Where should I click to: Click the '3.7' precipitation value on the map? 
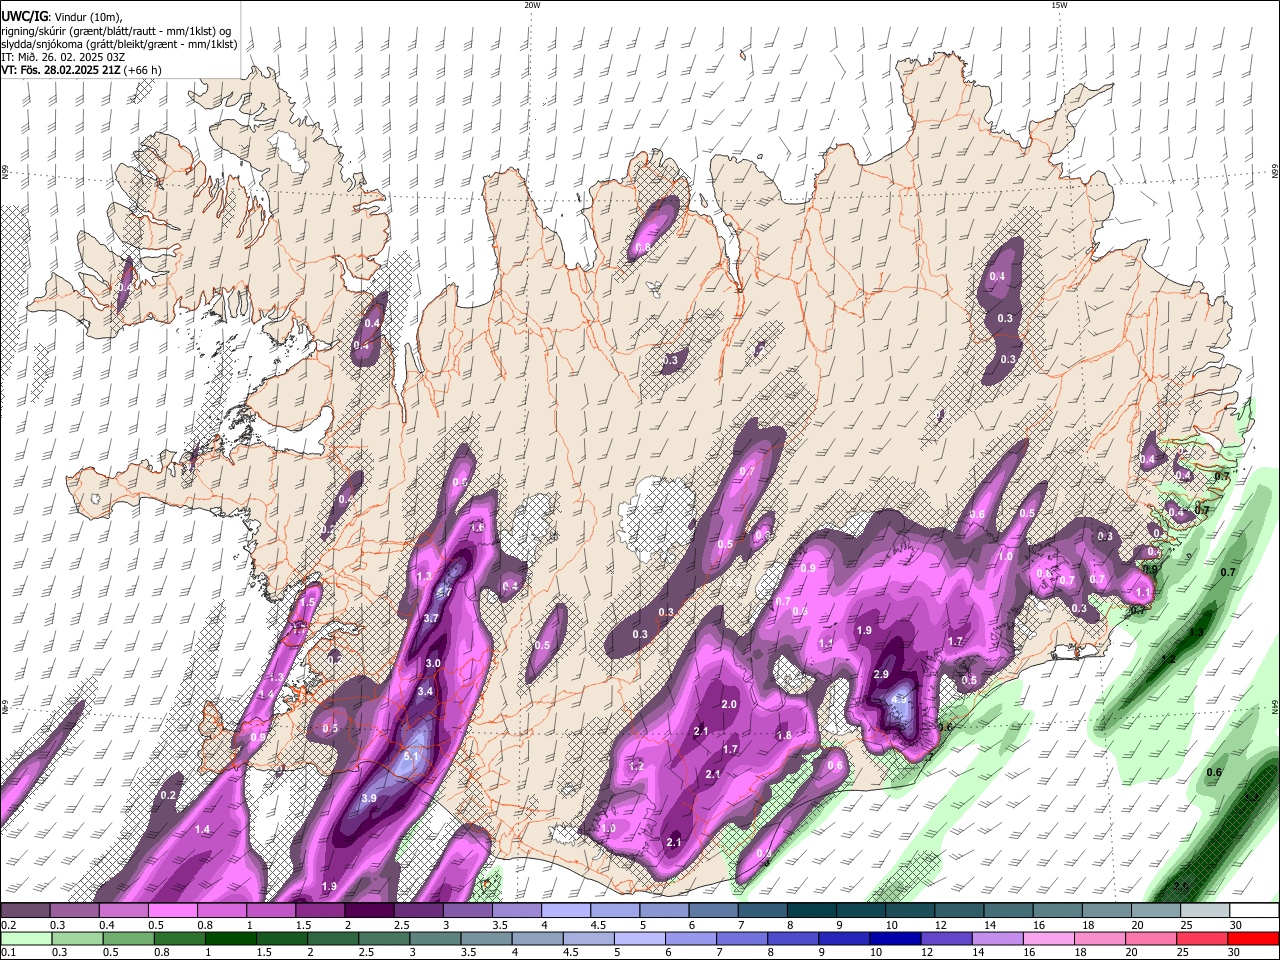pos(431,619)
